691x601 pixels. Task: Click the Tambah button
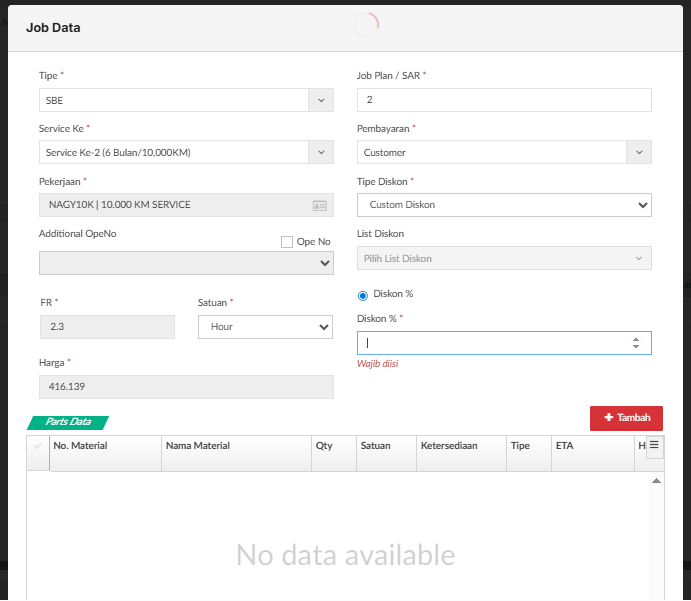626,418
